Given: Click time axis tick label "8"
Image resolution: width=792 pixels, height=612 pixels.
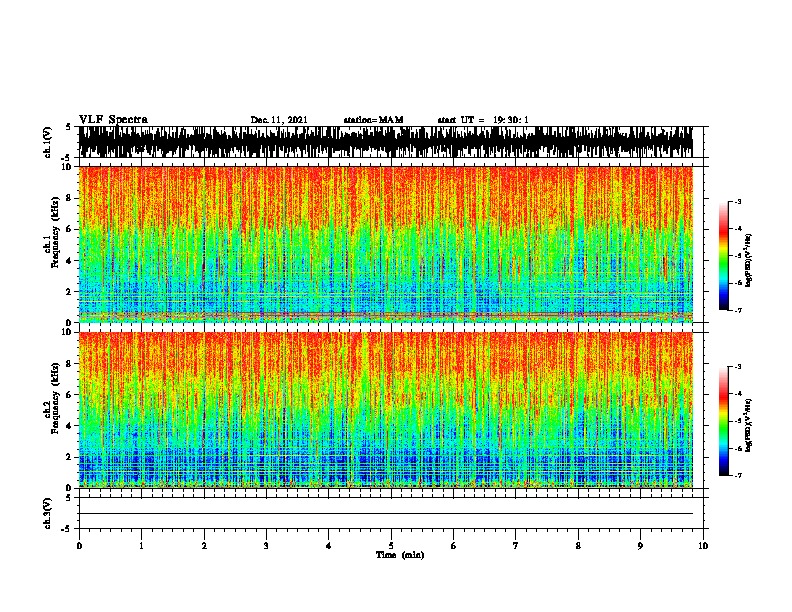Looking at the screenshot, I should (x=578, y=546).
